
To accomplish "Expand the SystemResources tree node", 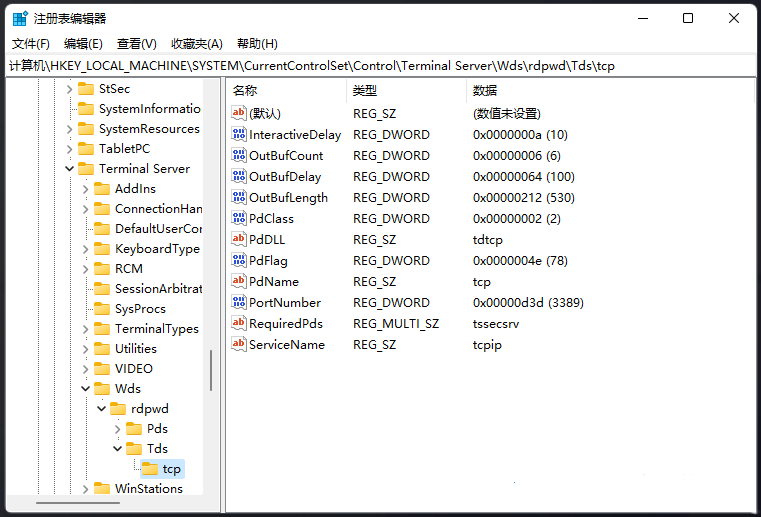I will (69, 129).
